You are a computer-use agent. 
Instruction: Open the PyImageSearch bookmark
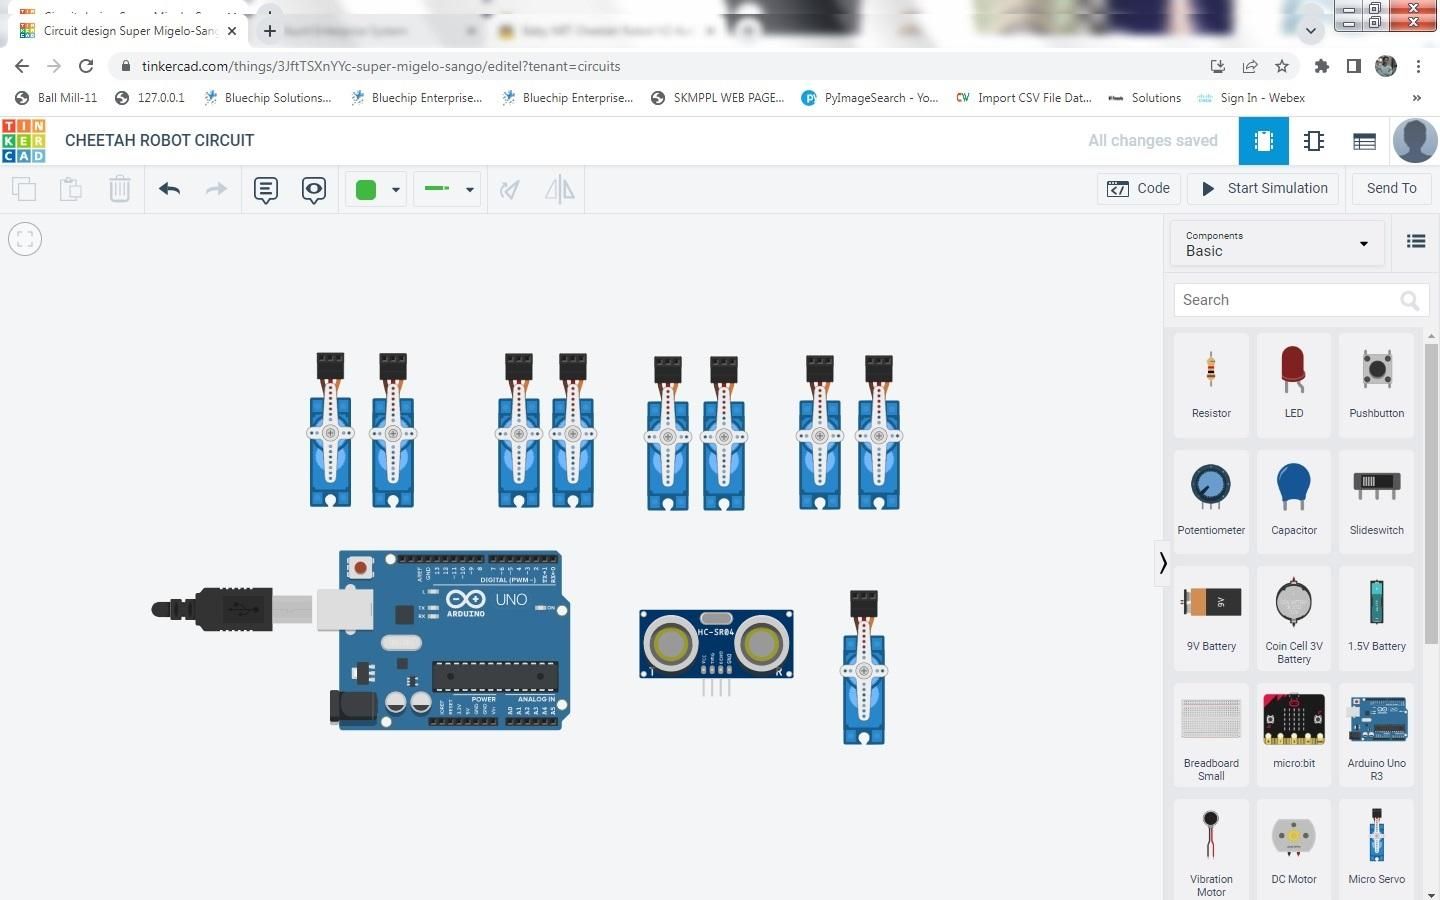click(870, 97)
